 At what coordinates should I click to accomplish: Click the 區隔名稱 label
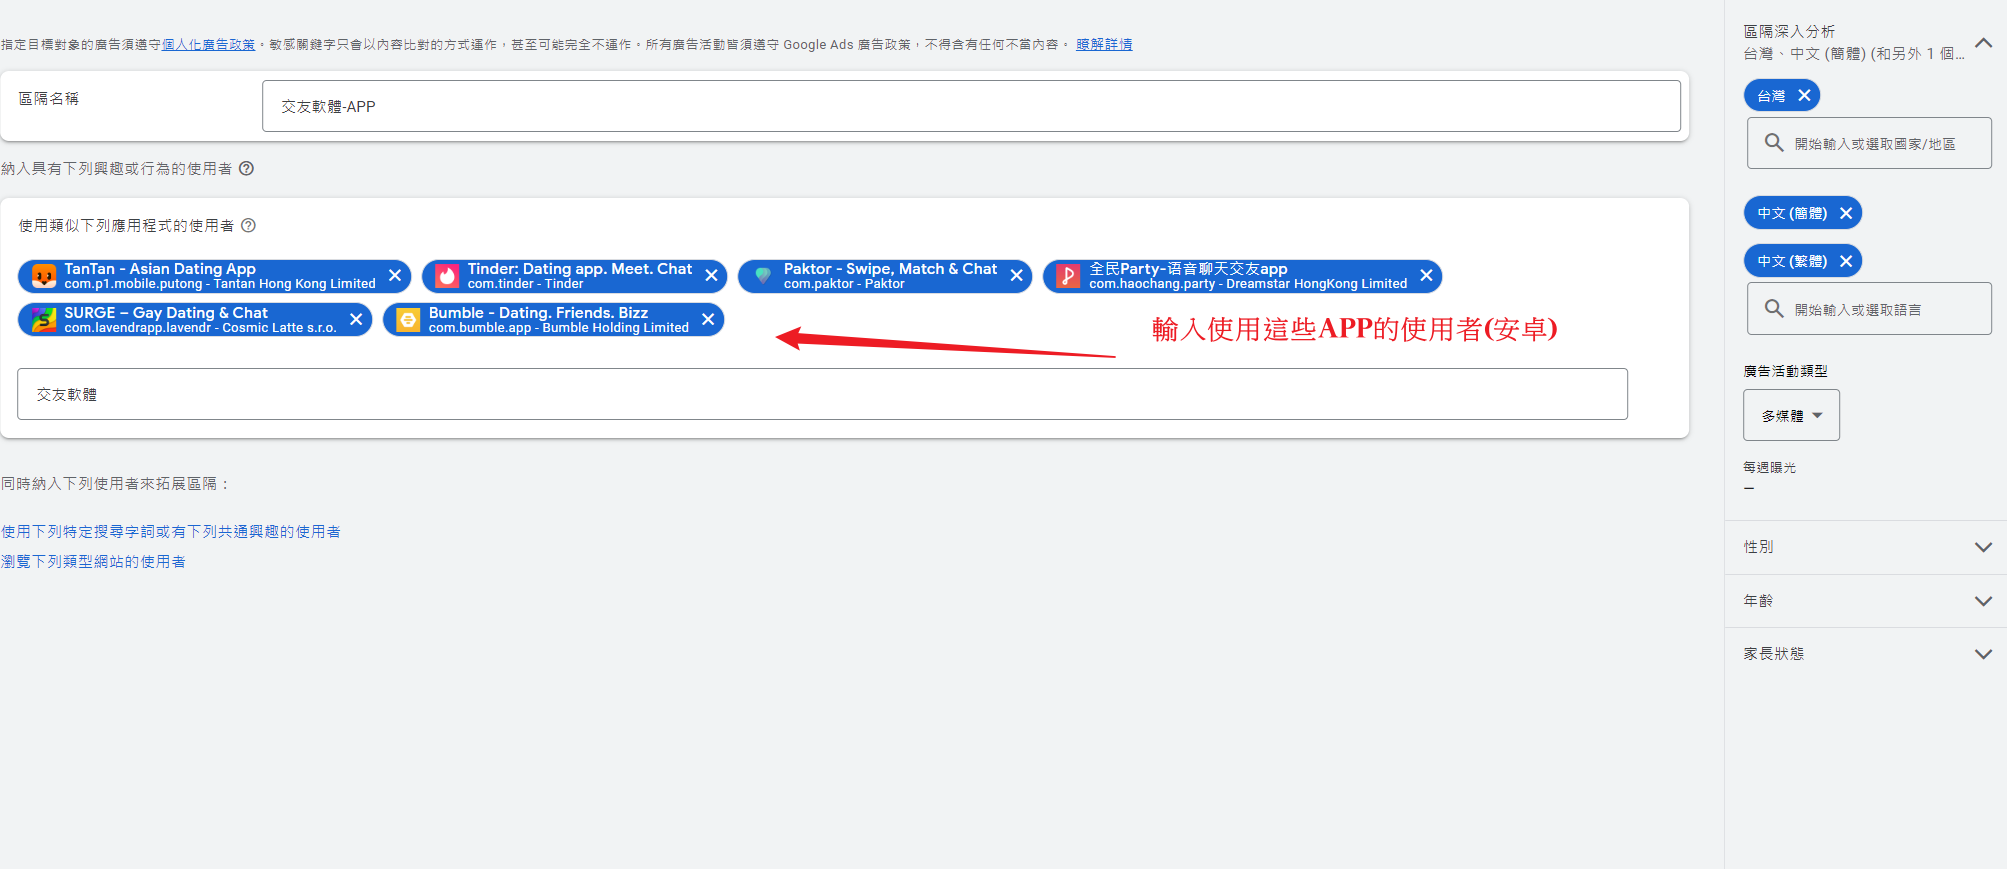[49, 98]
